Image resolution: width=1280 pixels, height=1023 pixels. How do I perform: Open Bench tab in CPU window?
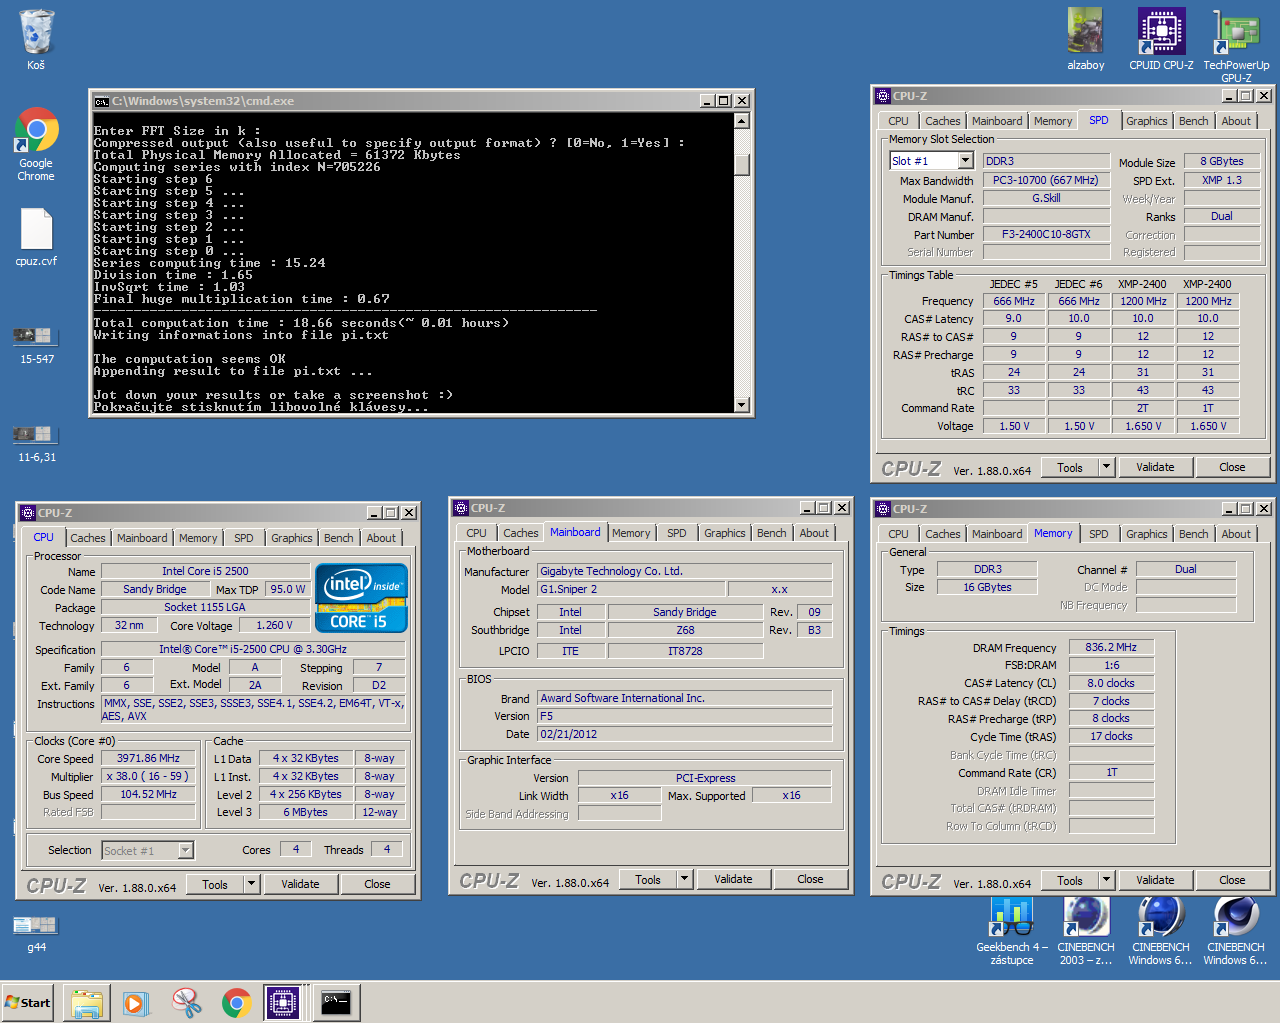[339, 538]
